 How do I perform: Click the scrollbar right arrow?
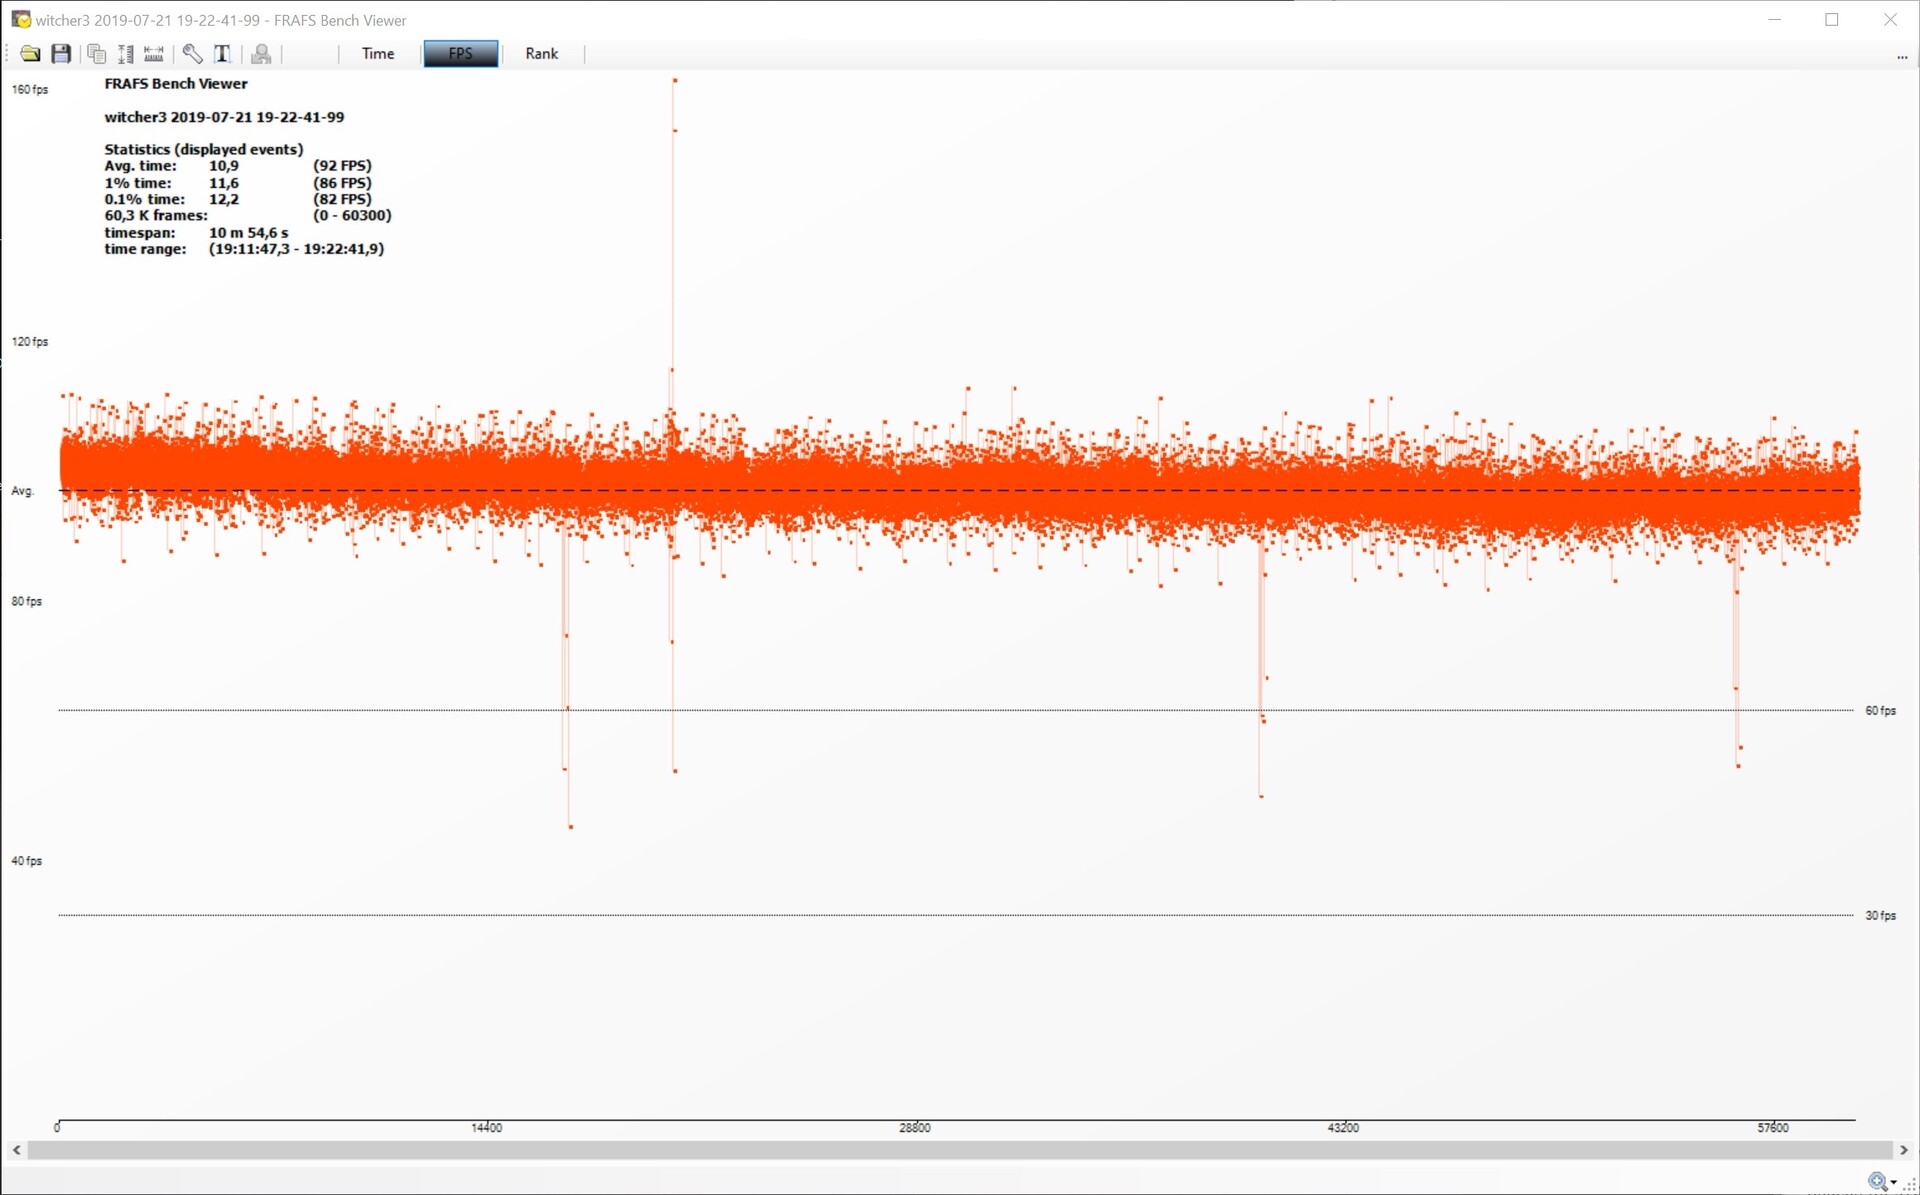[1903, 1150]
